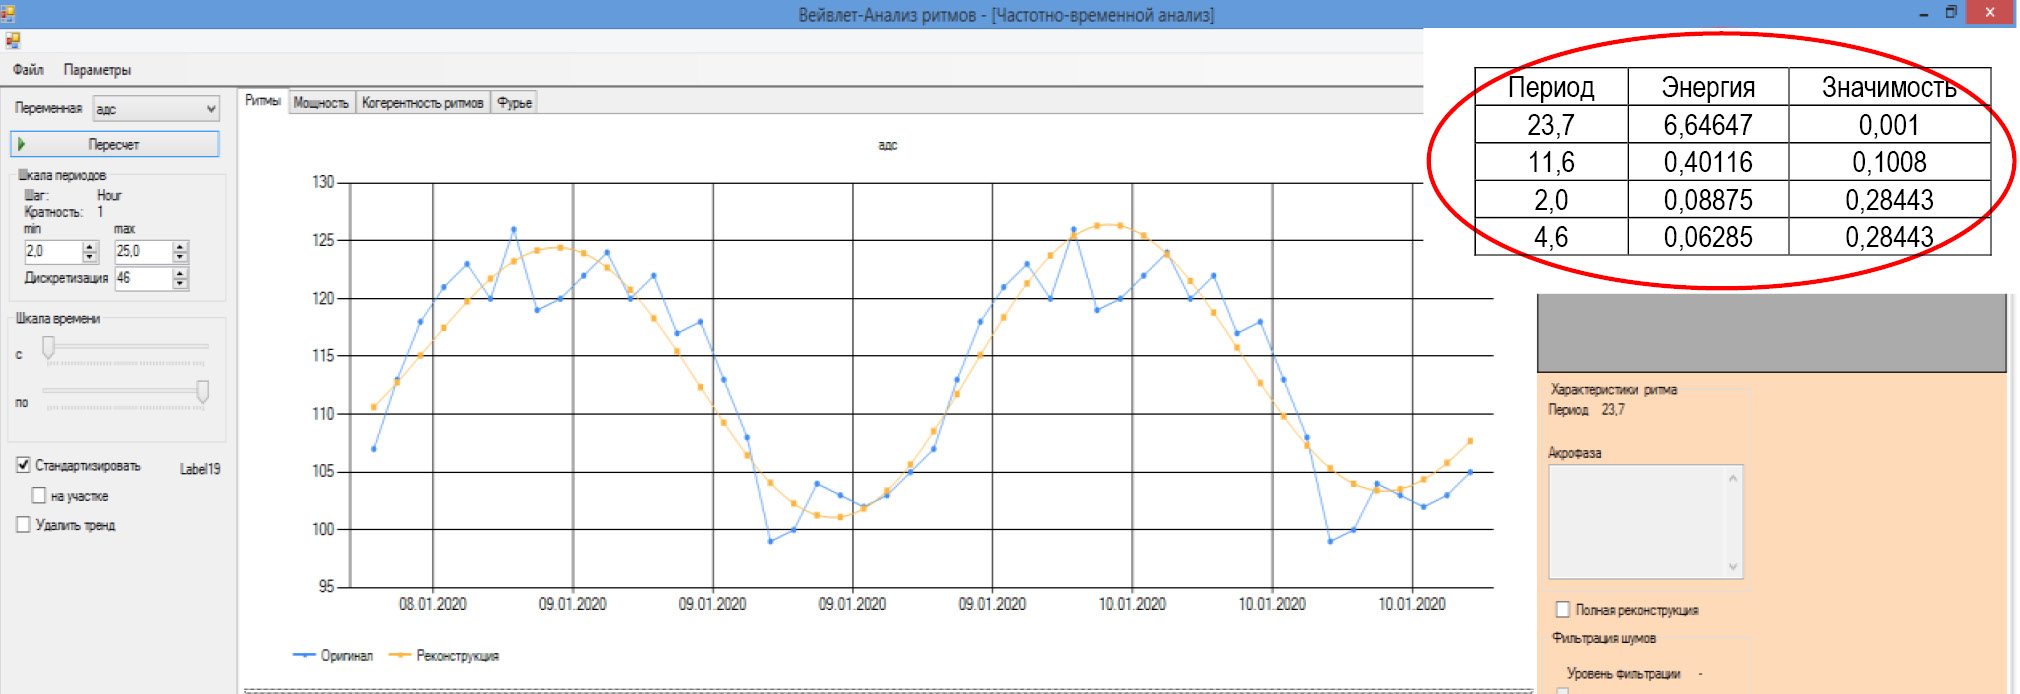Enable the на участке checkbox
2020x694 pixels.
(x=39, y=495)
